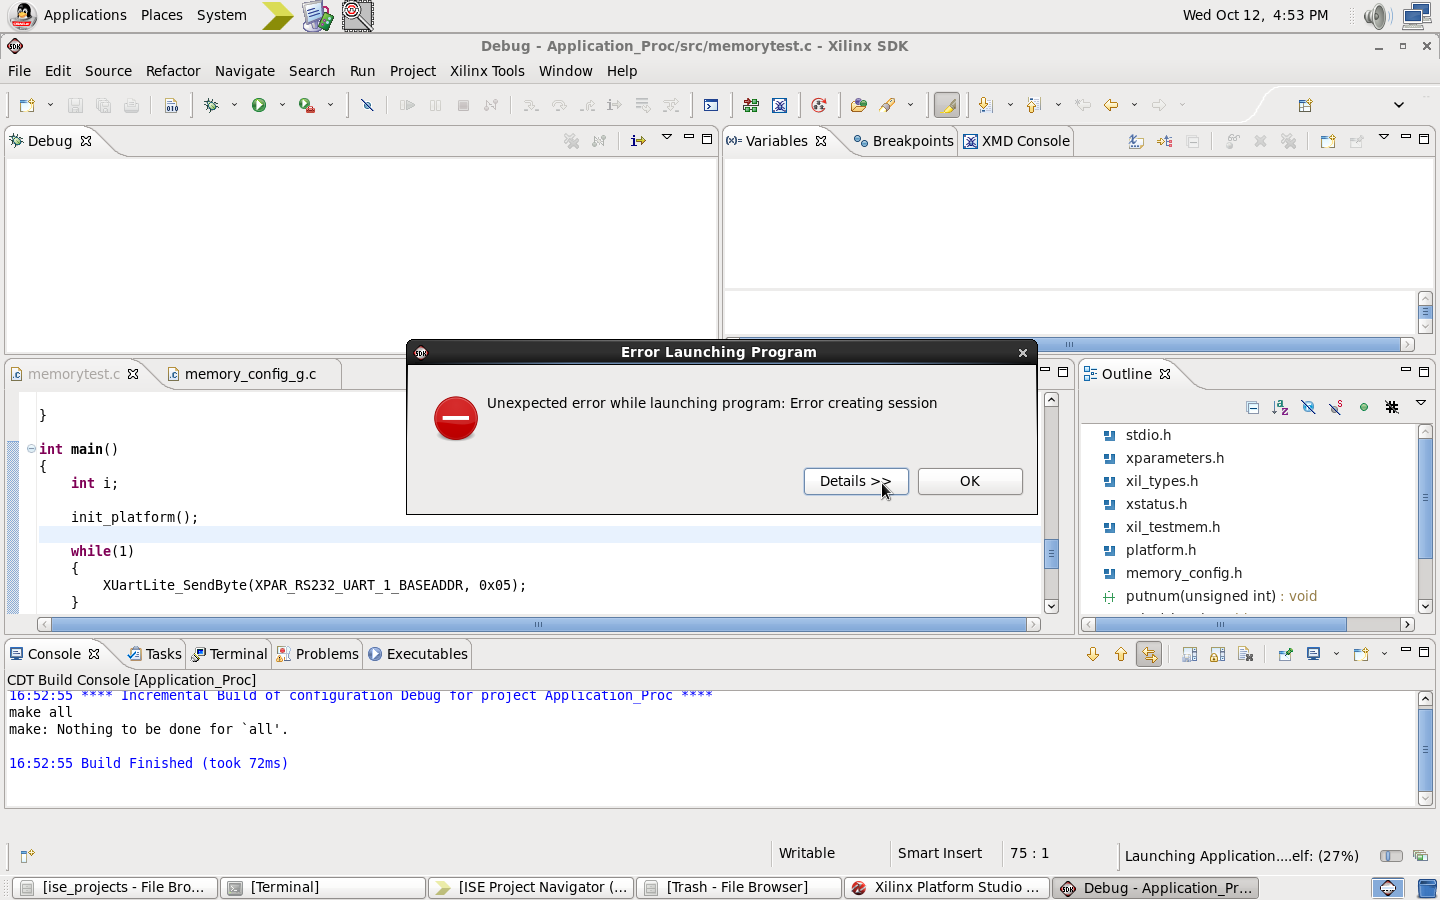
Task: Switch to ISE Project Navigator in the taskbar
Action: [x=531, y=888]
